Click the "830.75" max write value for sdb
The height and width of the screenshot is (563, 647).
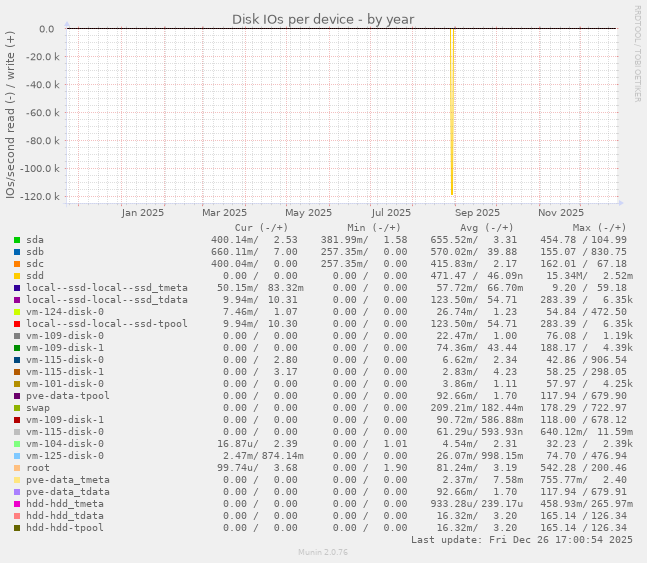609,252
